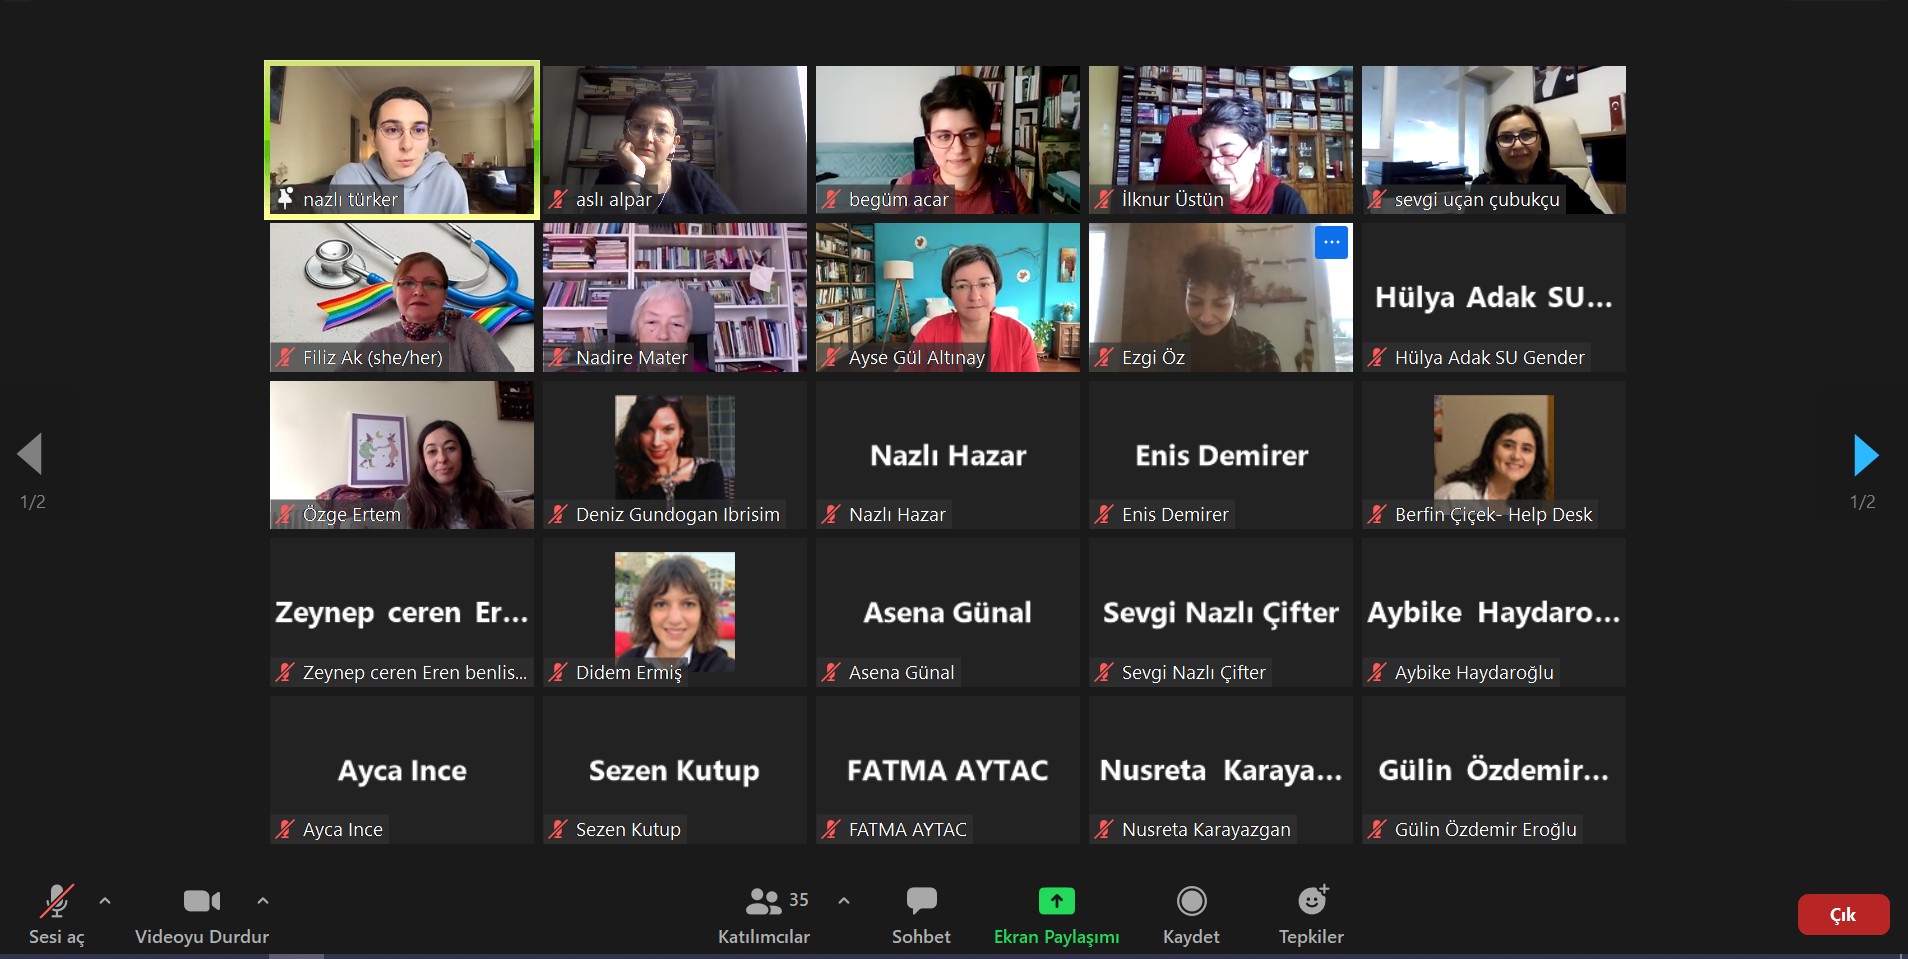Expand video options arrow next to Videoyu Durdur
The width and height of the screenshot is (1908, 959).
pos(263,901)
